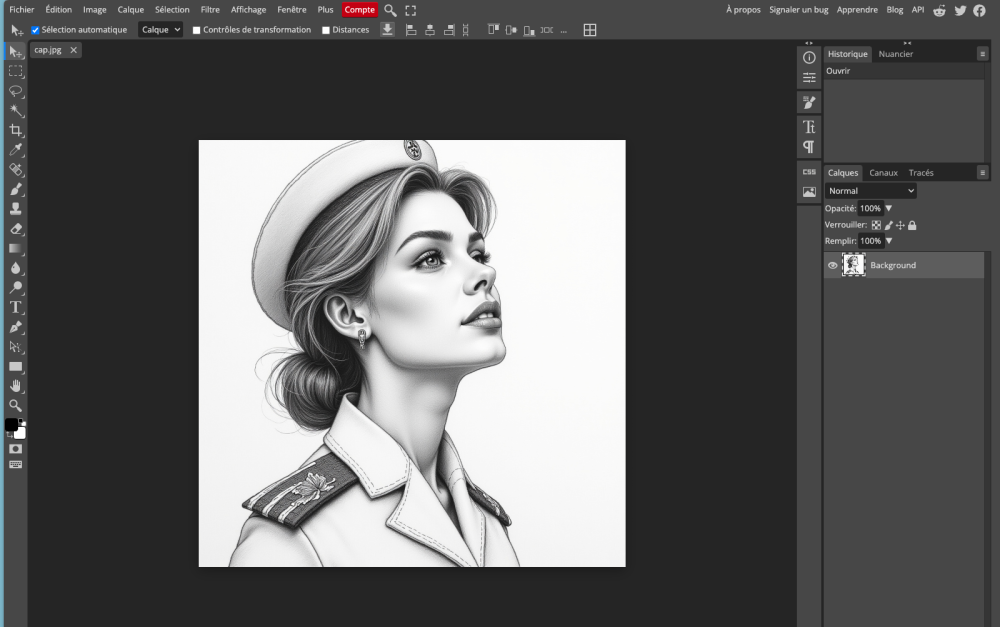Screen dimensions: 1000x627
Task: Hide the Background layer
Action: (x=832, y=265)
